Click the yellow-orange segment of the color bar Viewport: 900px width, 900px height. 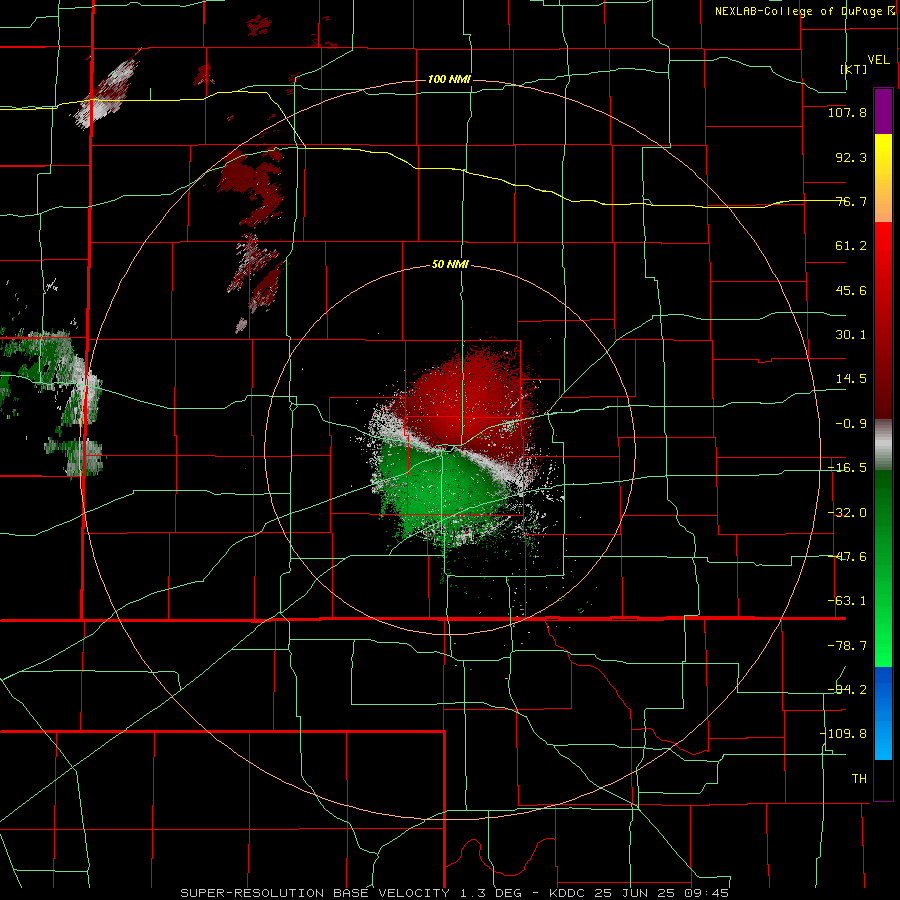click(883, 178)
